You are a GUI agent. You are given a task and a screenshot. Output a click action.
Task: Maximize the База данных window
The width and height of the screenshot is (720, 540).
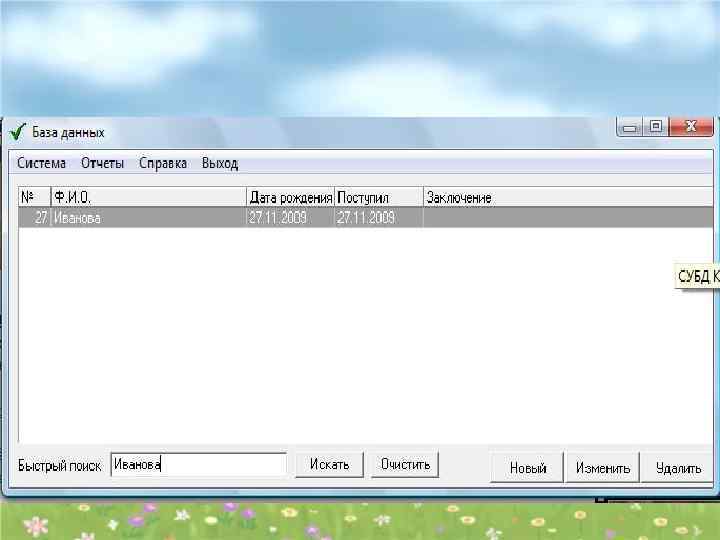pos(656,127)
